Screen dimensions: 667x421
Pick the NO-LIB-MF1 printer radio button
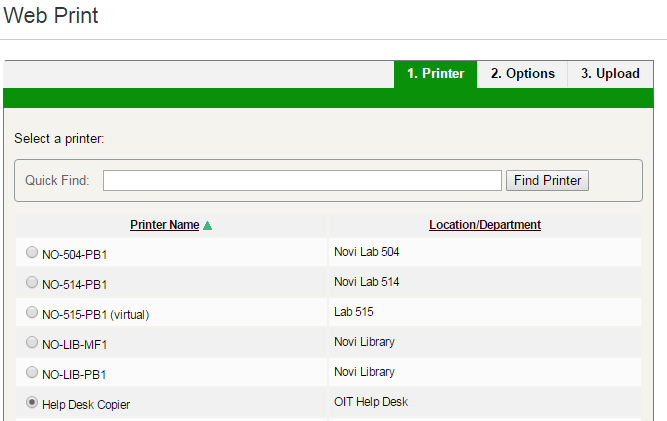32,342
